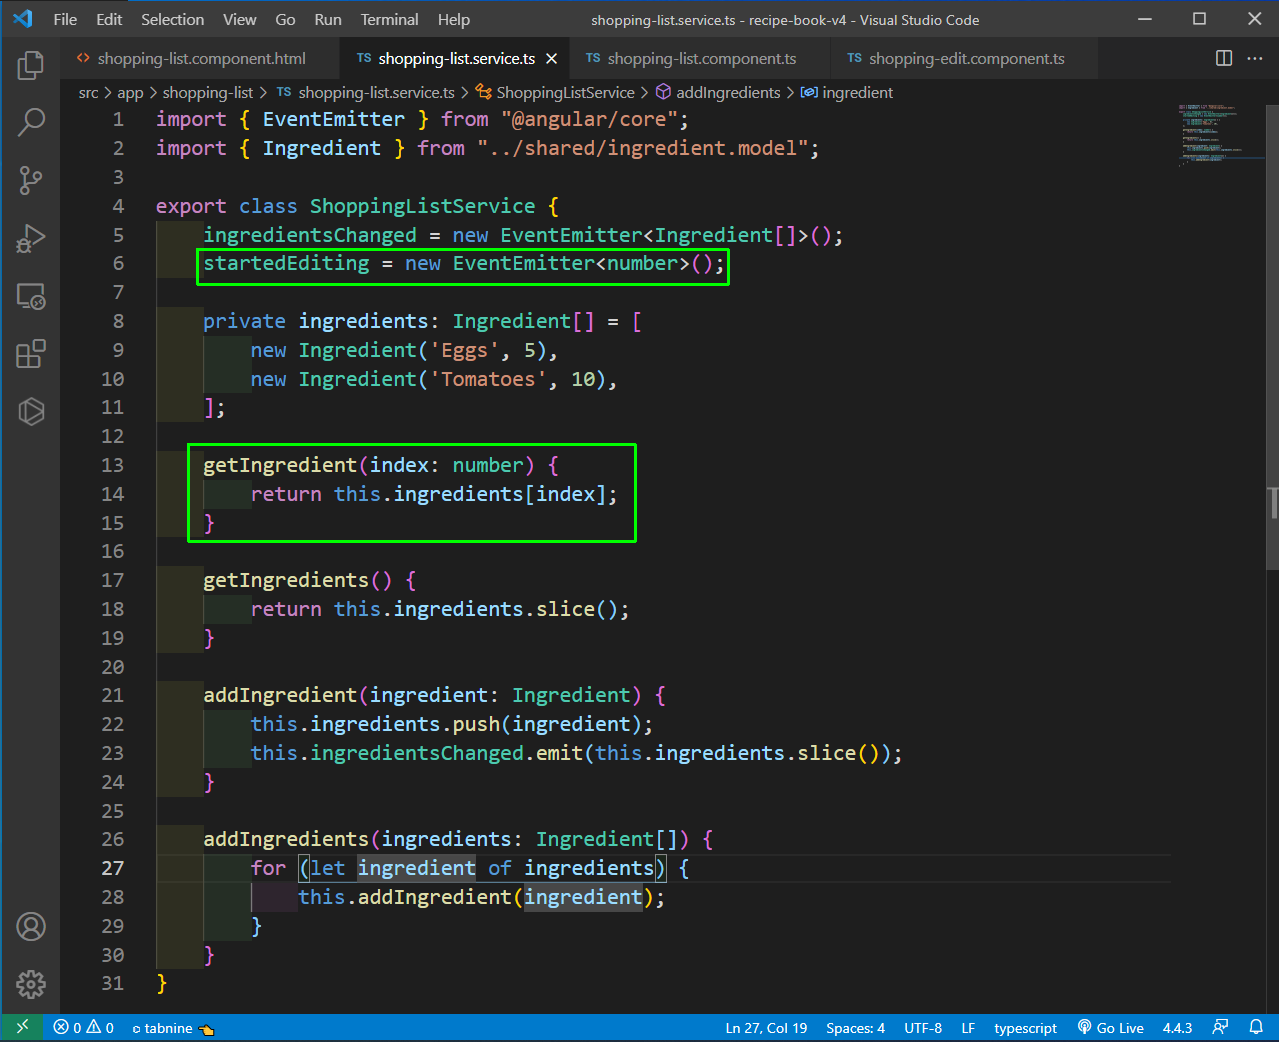Open the Search view icon

pyautogui.click(x=31, y=122)
